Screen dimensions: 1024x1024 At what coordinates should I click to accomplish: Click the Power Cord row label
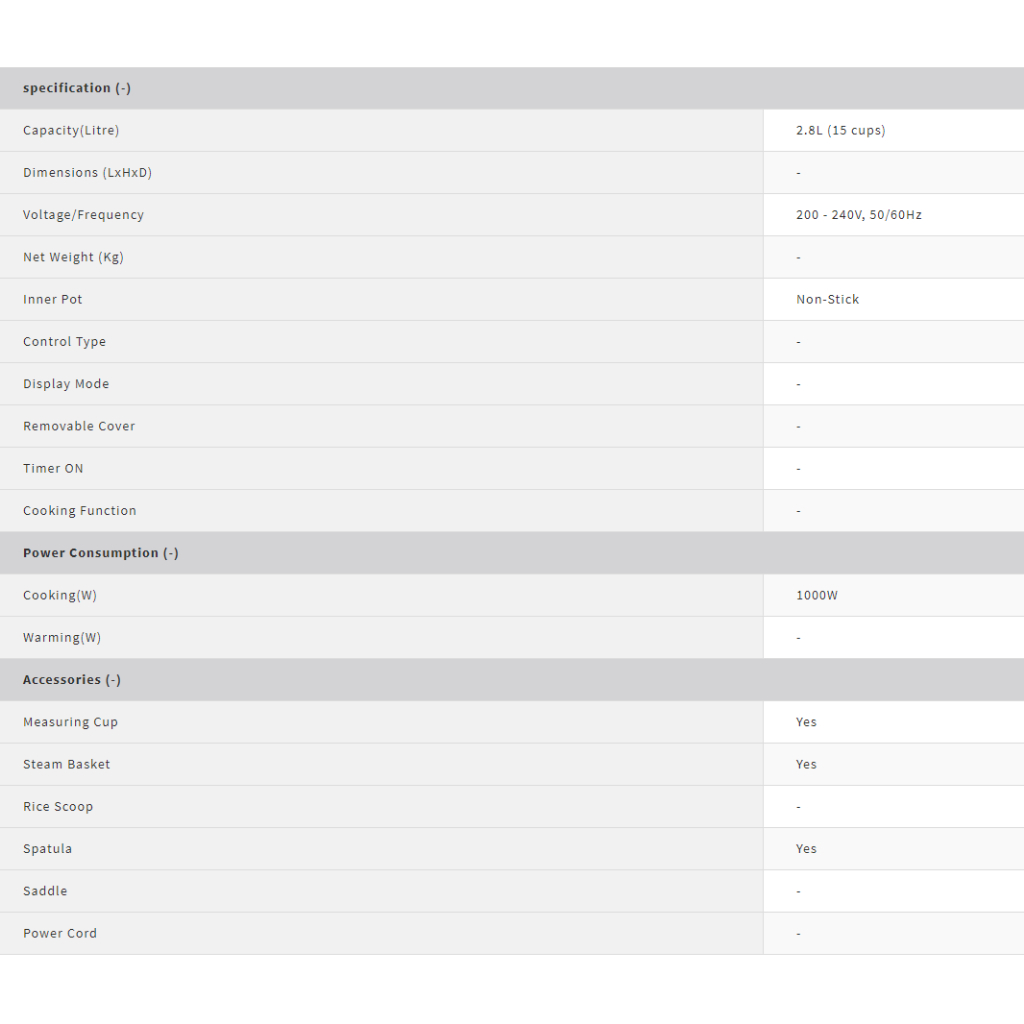coord(60,933)
